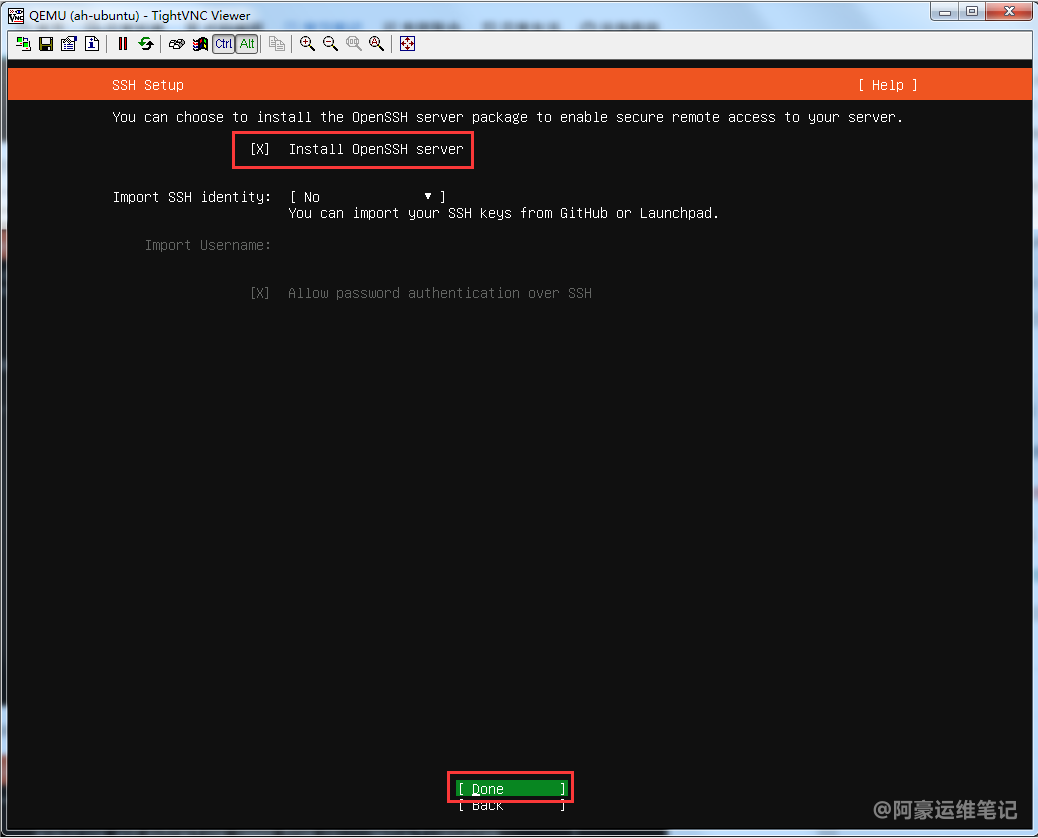Click the Zoom in magnifier icon

[308, 44]
